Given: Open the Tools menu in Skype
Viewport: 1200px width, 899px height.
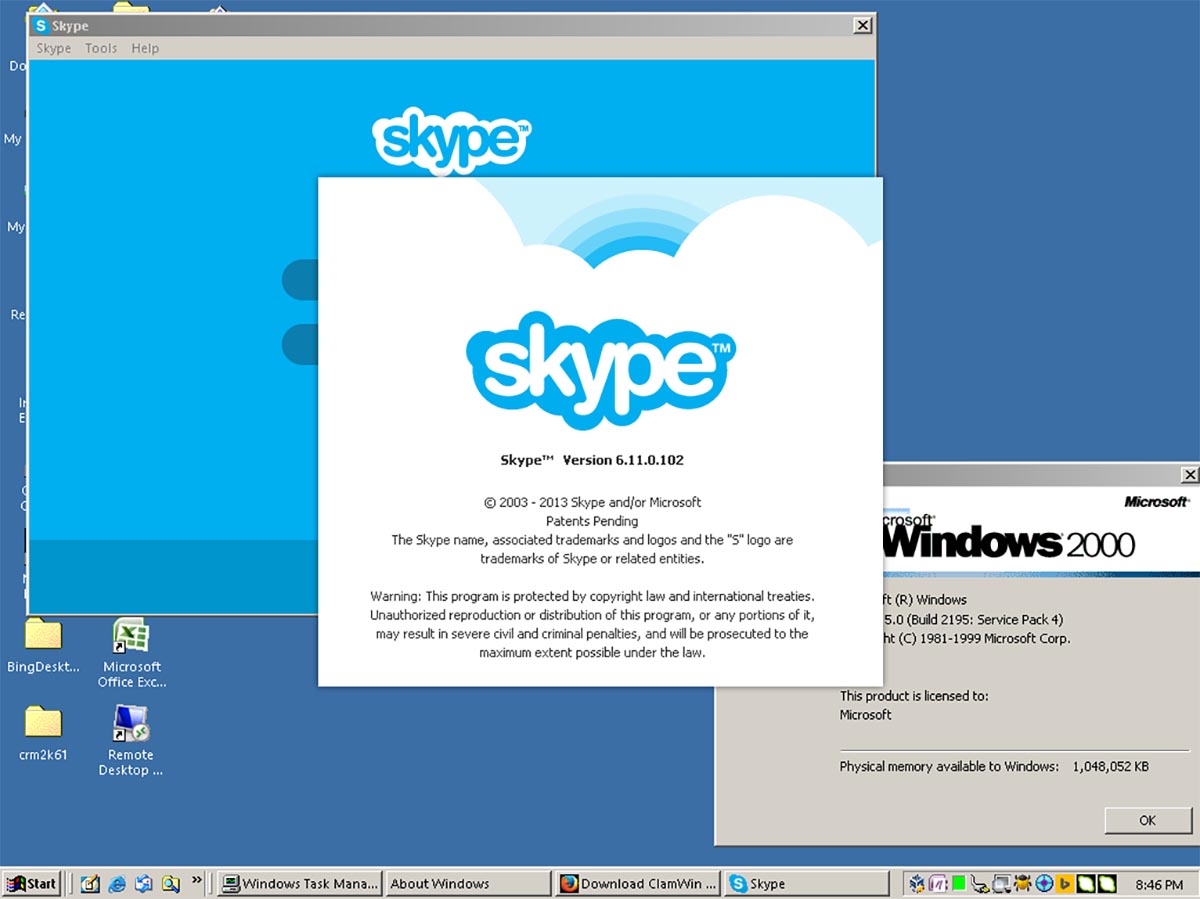Looking at the screenshot, I should 101,48.
